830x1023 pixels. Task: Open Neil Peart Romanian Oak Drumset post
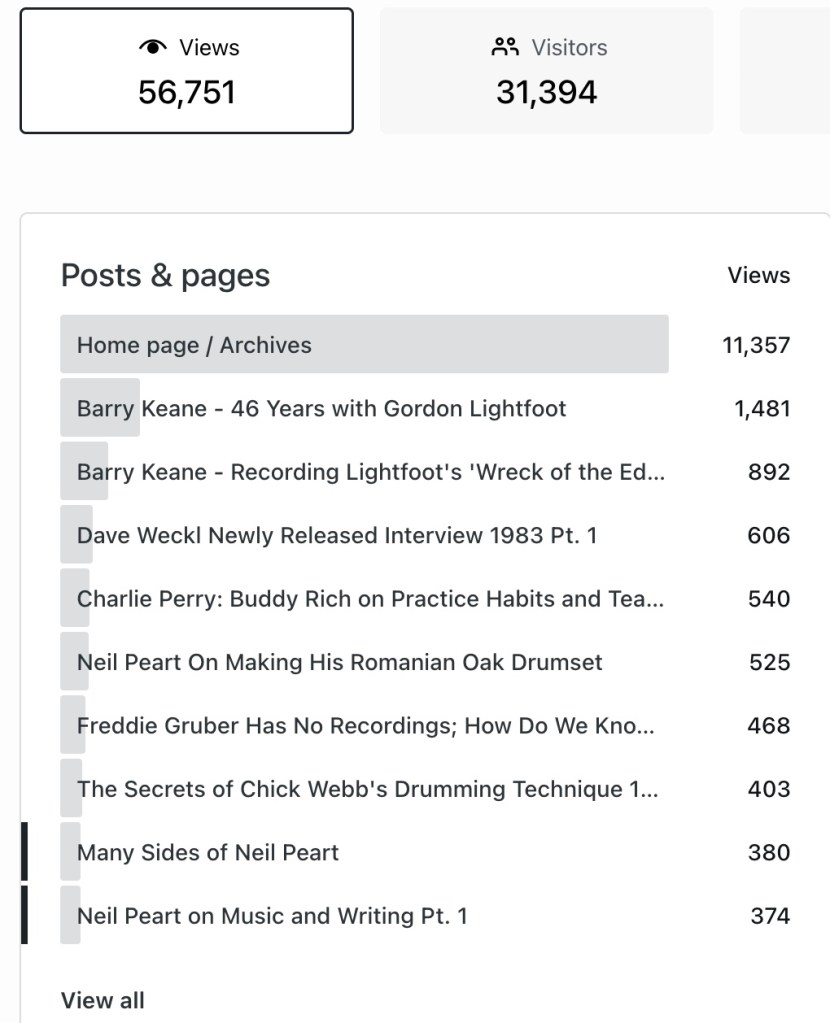(339, 662)
